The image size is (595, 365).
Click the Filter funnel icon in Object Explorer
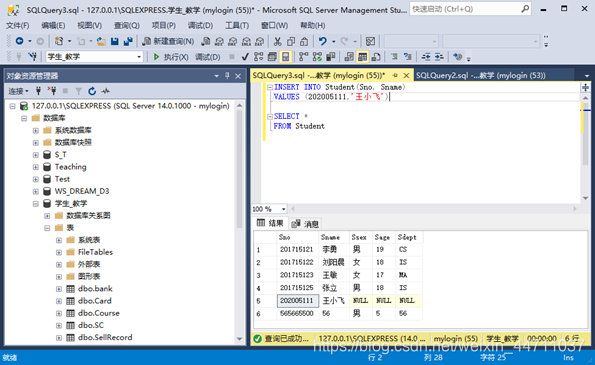(x=79, y=91)
